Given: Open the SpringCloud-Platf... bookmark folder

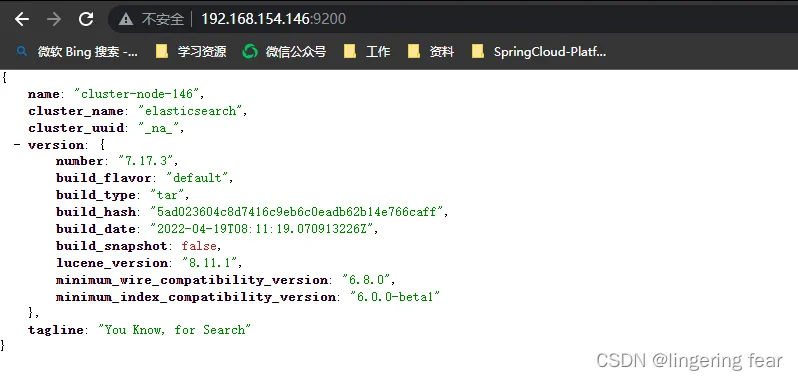Looking at the screenshot, I should [x=539, y=51].
